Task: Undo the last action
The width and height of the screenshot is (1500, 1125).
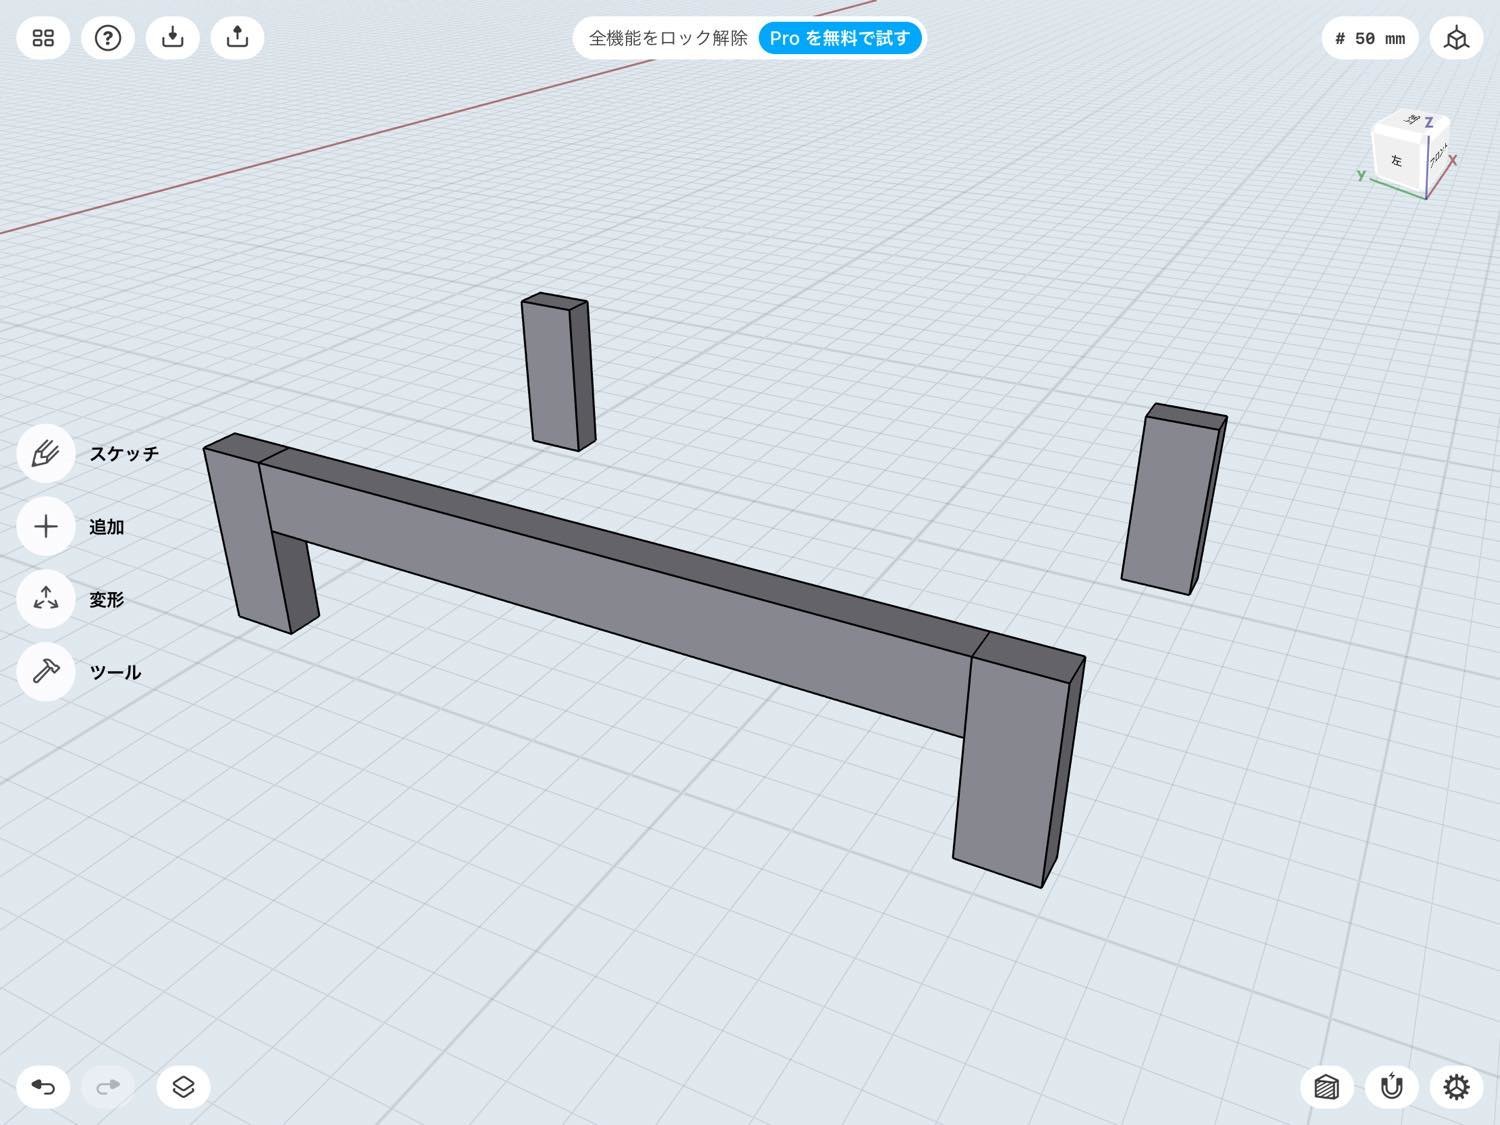Action: [x=43, y=1087]
